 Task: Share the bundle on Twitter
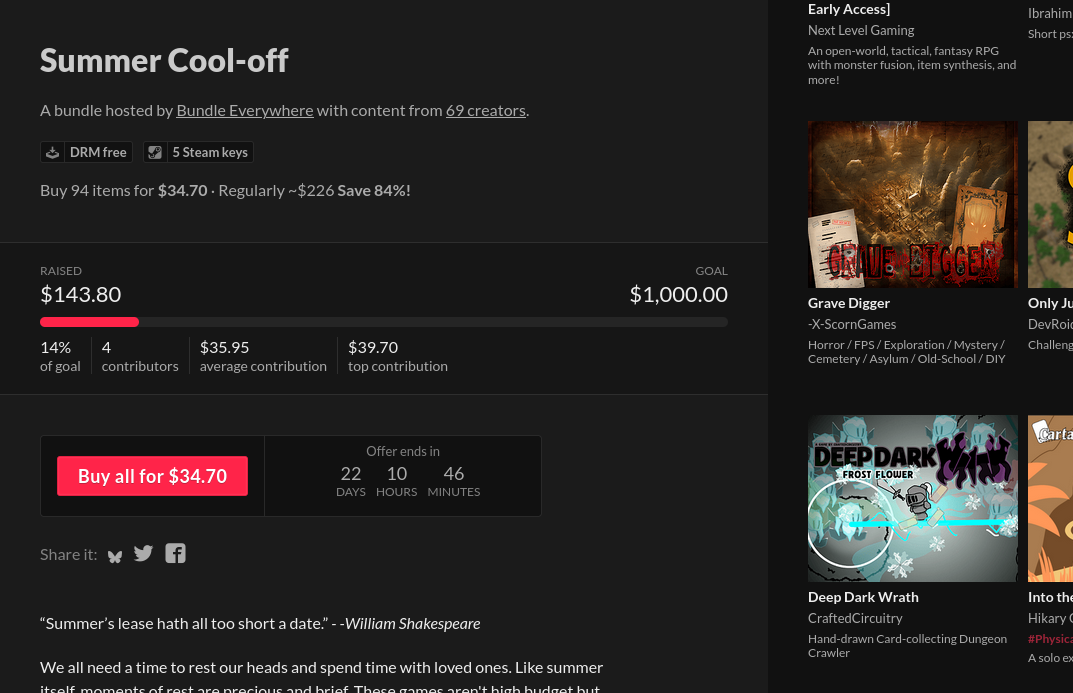(x=144, y=553)
